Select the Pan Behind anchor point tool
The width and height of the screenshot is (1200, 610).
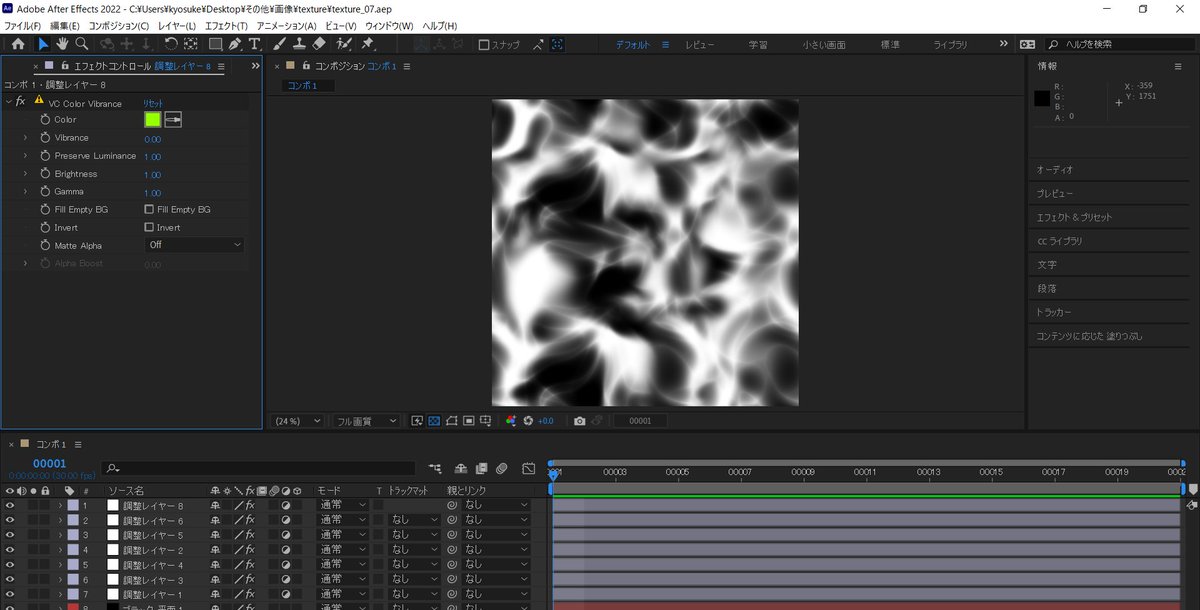coord(190,44)
